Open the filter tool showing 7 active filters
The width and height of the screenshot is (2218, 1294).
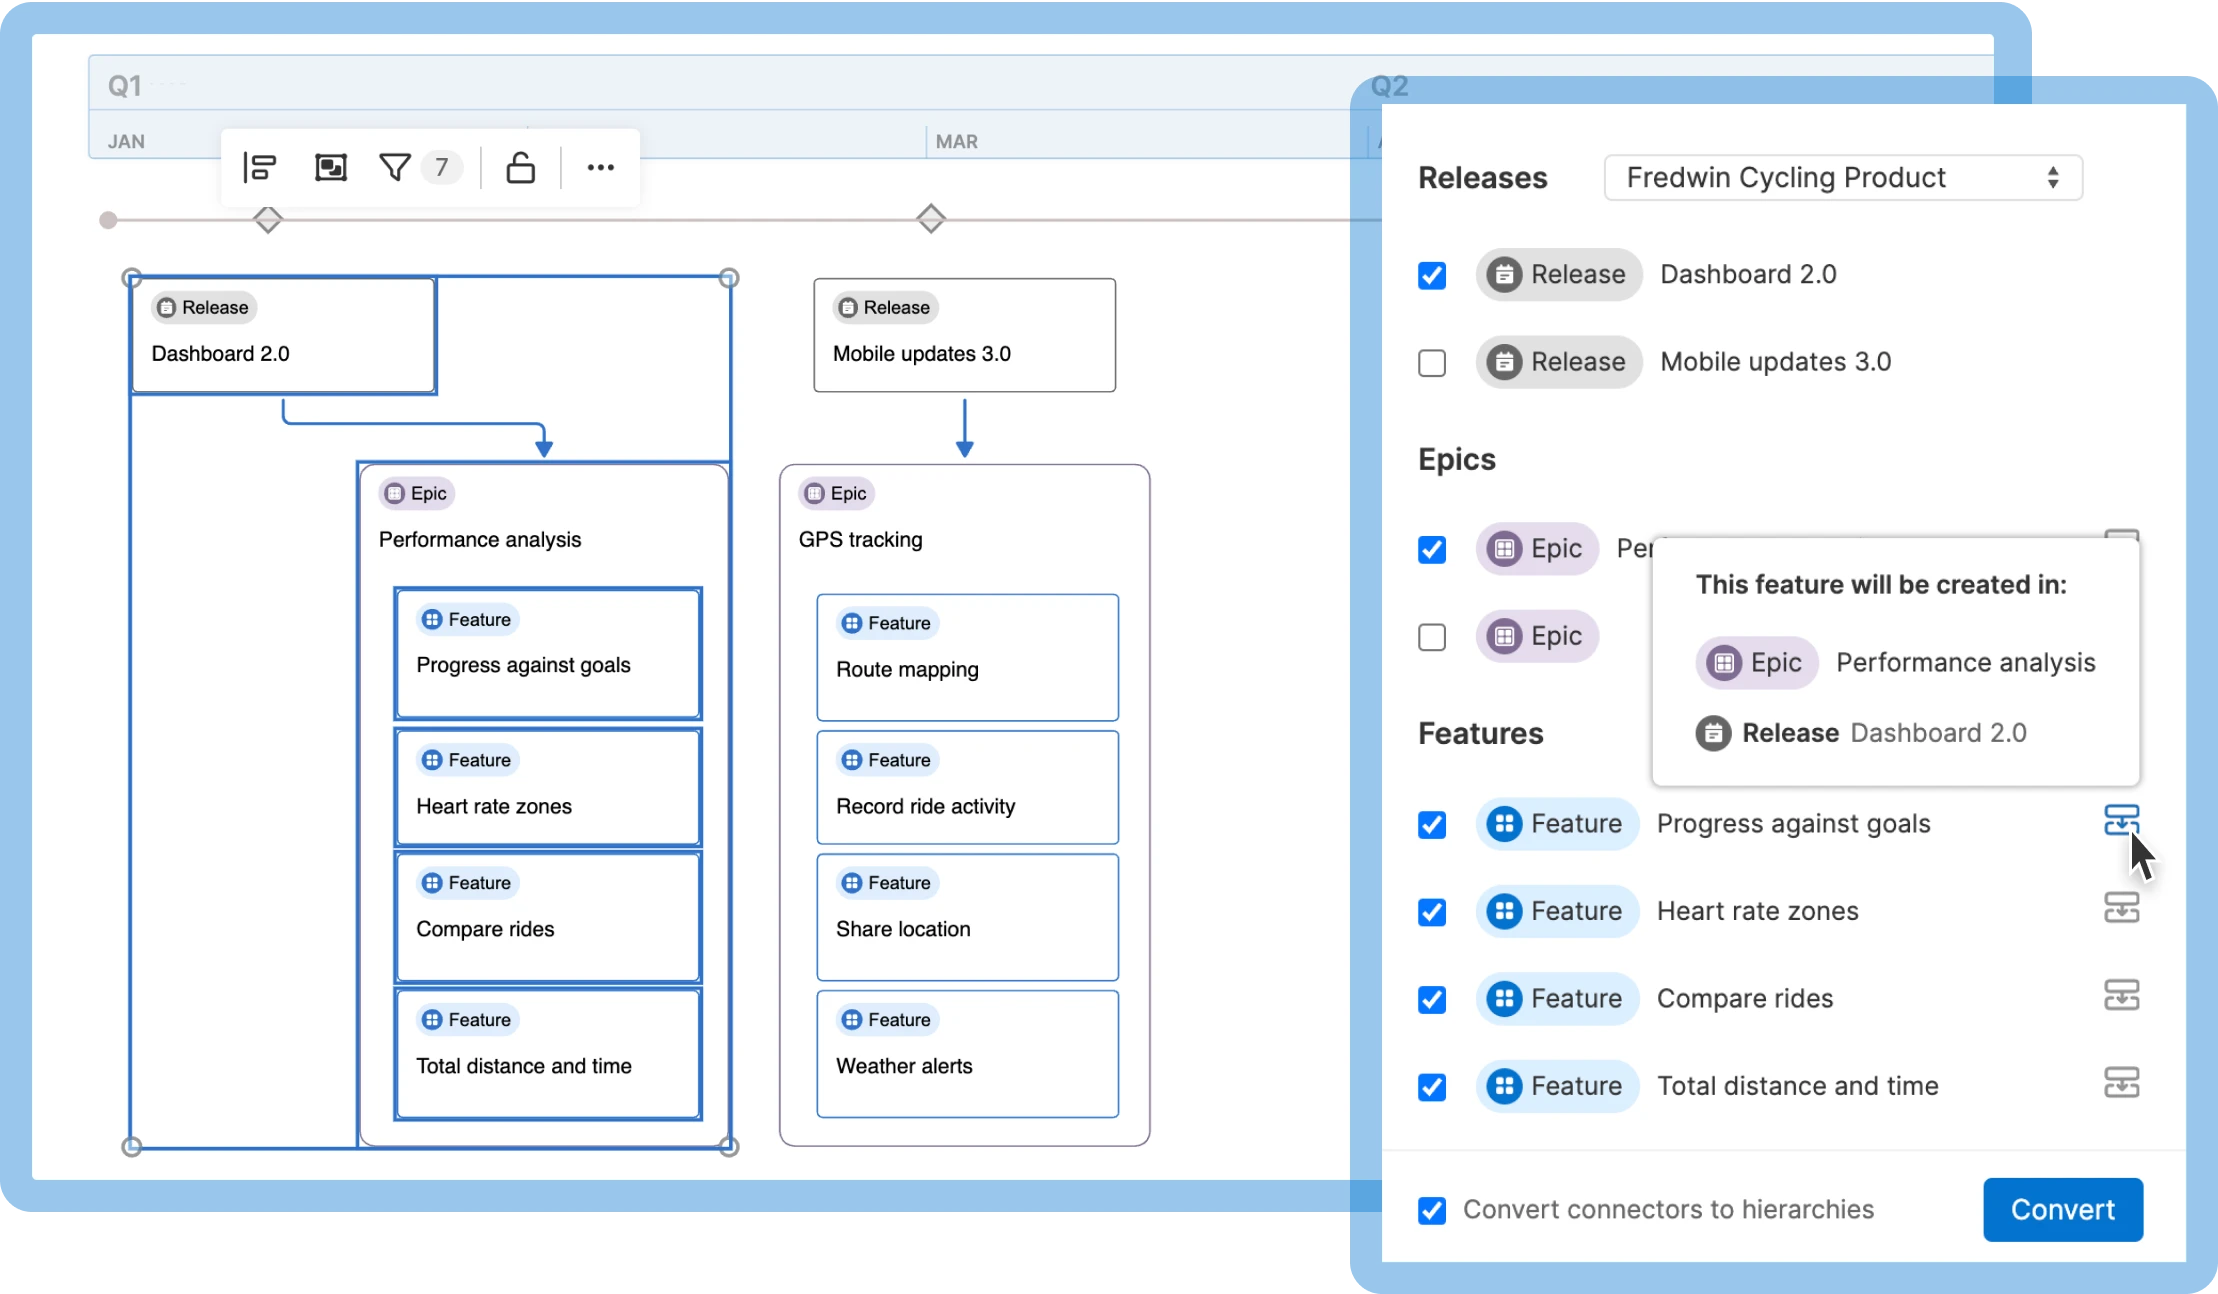coord(397,167)
